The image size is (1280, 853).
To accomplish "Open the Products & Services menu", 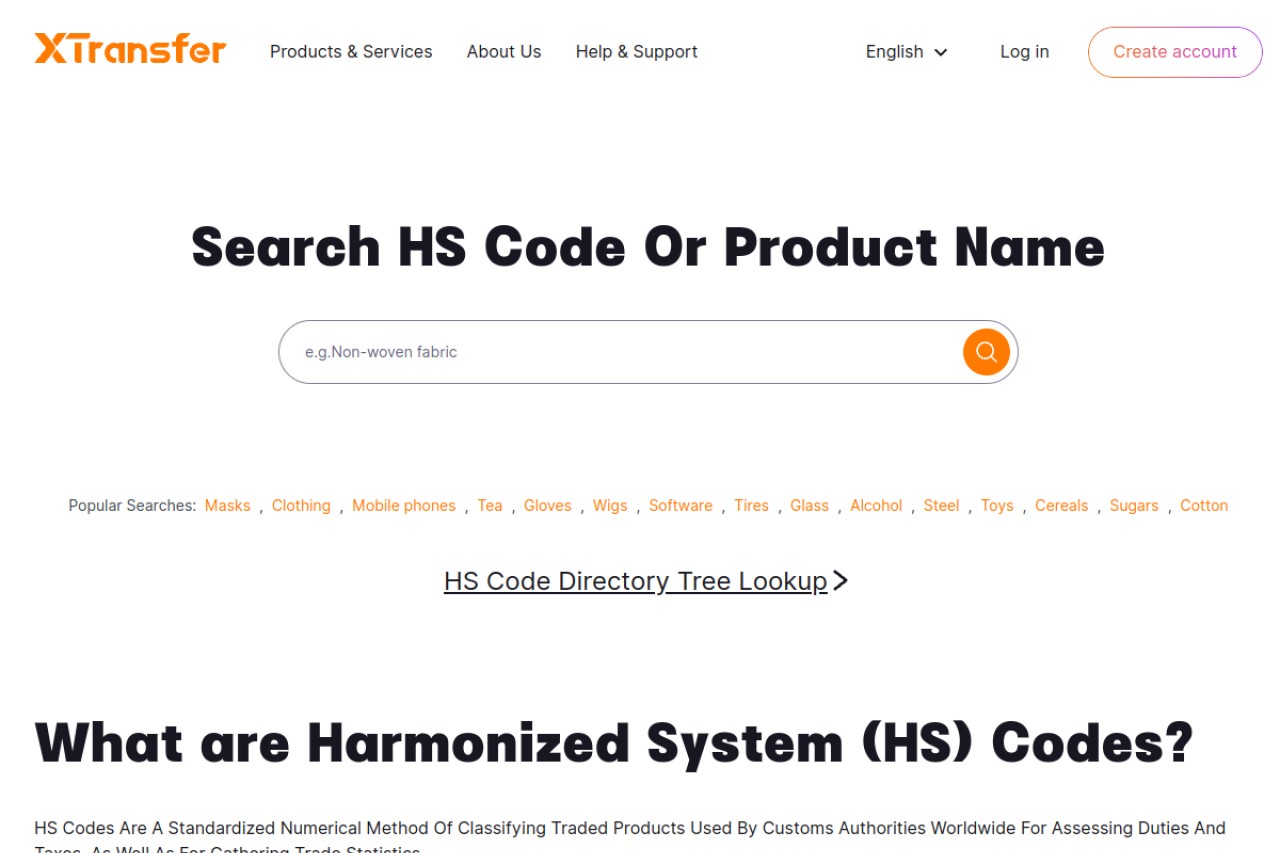I will [x=351, y=52].
